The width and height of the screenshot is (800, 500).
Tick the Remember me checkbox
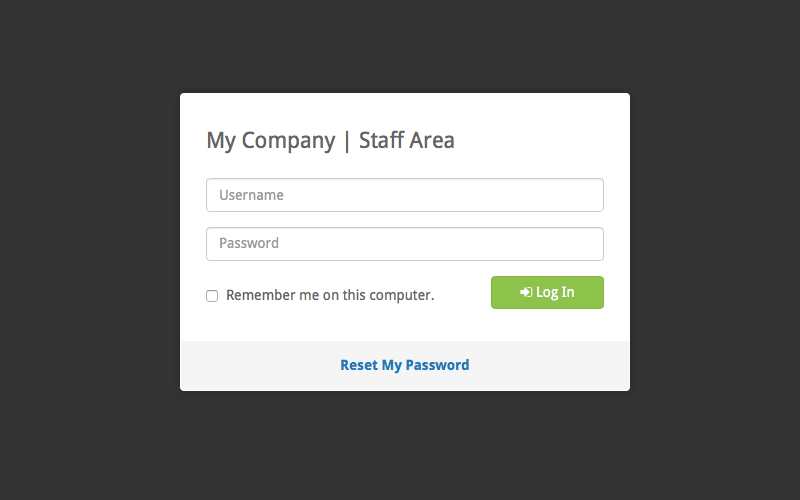pos(212,296)
